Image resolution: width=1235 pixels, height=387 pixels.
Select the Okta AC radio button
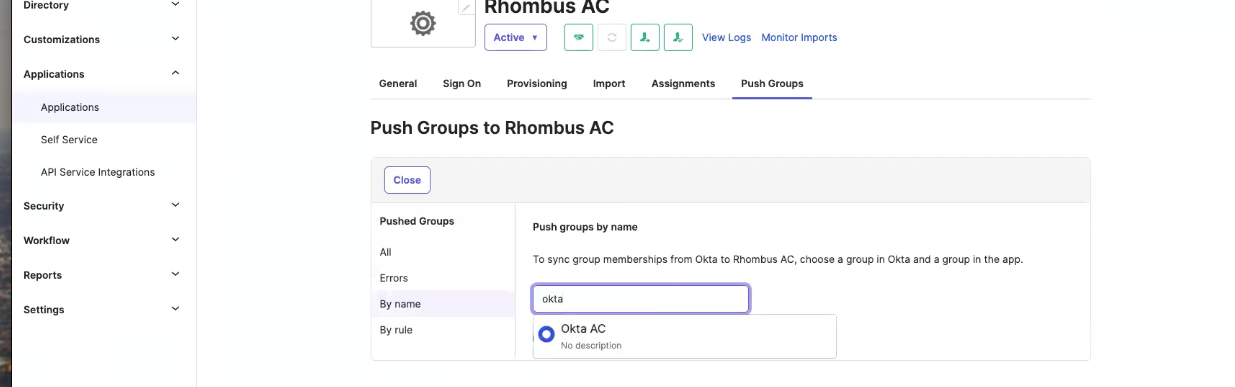coord(546,334)
